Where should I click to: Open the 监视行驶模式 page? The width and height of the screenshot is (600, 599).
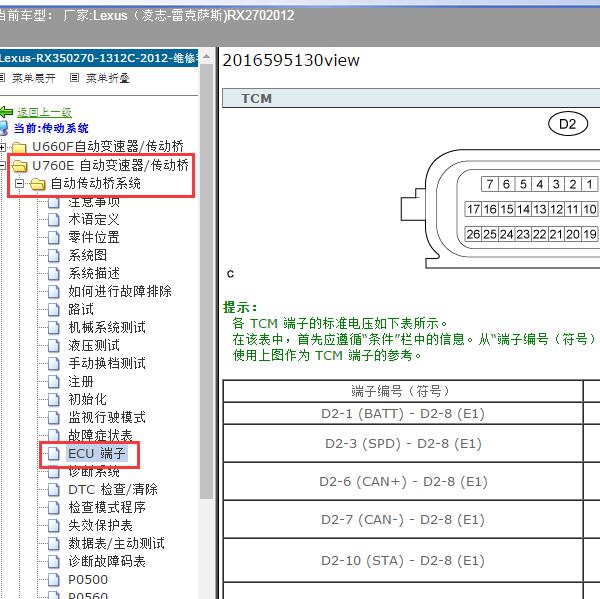107,417
